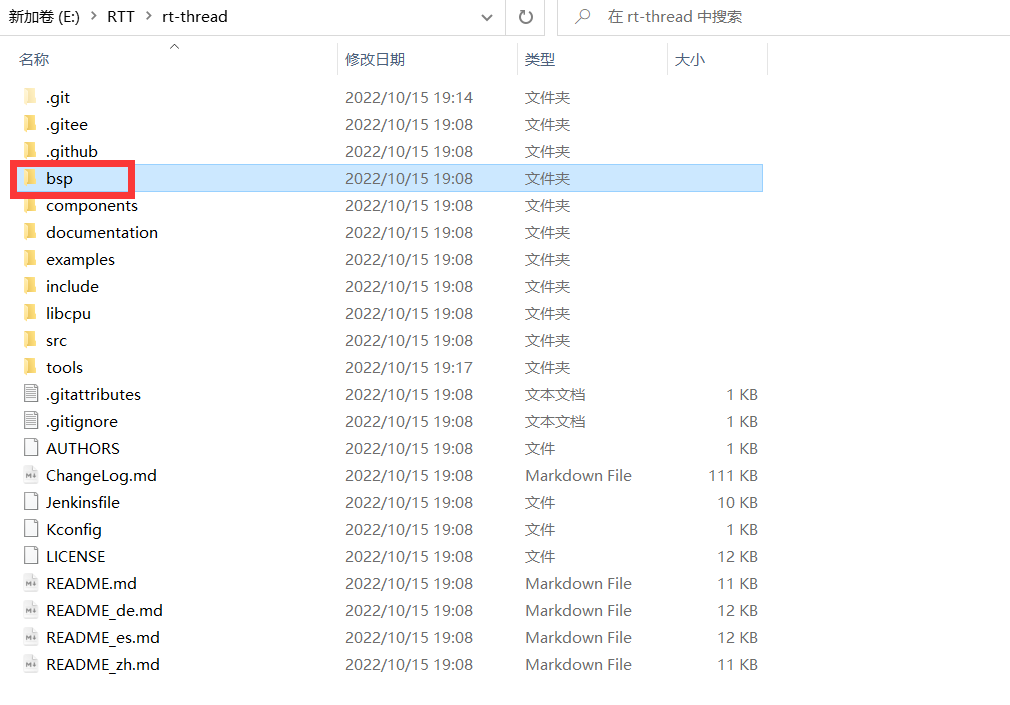Select the Kconfig file name
The width and height of the screenshot is (1010, 705).
click(x=74, y=530)
